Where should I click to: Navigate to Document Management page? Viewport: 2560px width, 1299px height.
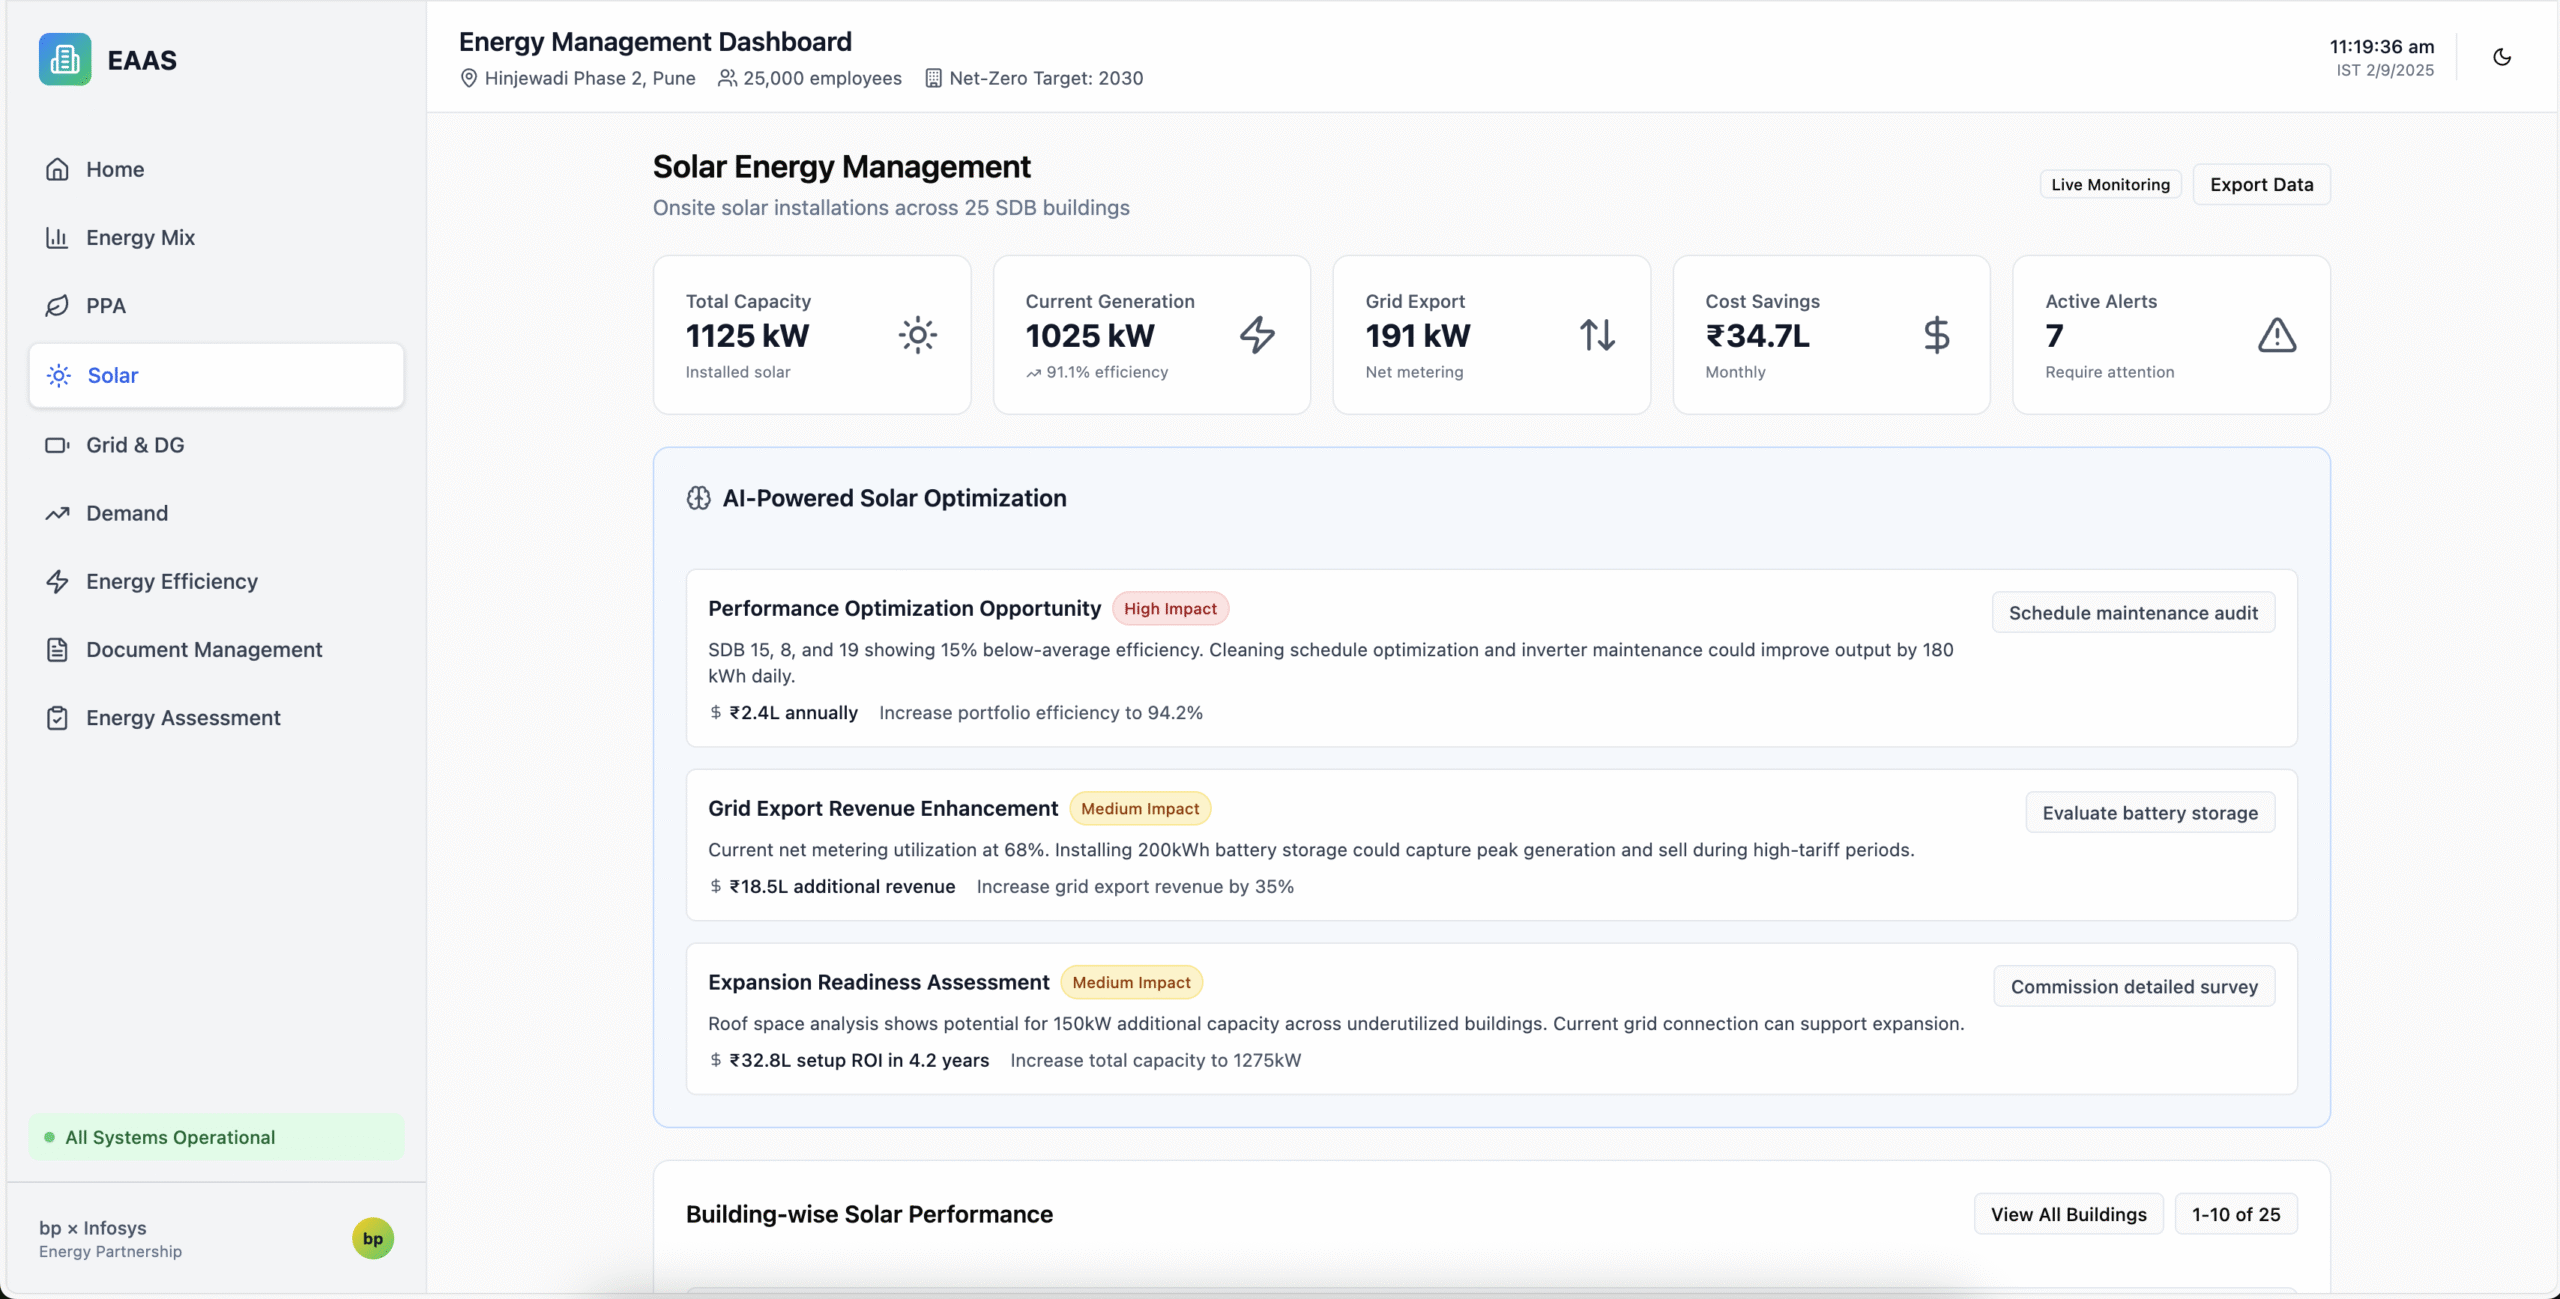coord(204,650)
